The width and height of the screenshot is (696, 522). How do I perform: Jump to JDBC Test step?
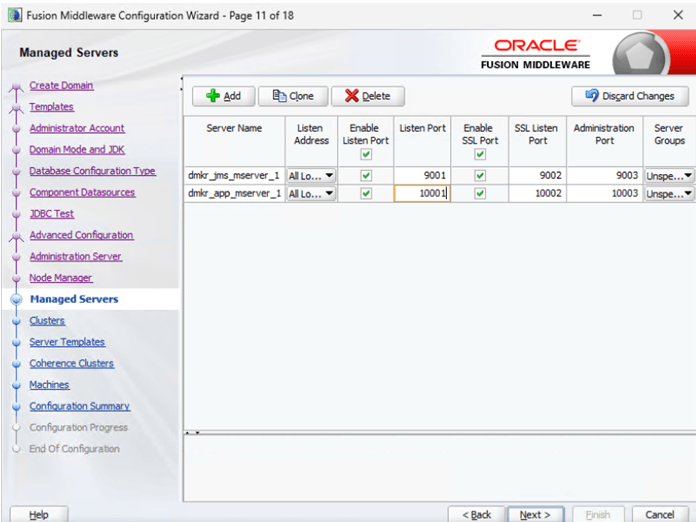pyautogui.click(x=51, y=214)
